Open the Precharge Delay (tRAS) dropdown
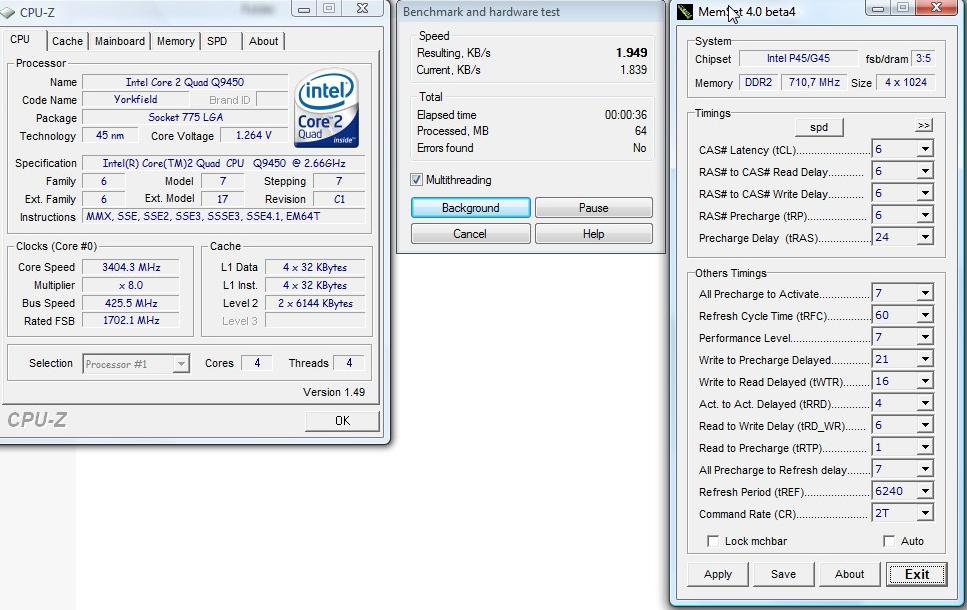 [x=925, y=237]
